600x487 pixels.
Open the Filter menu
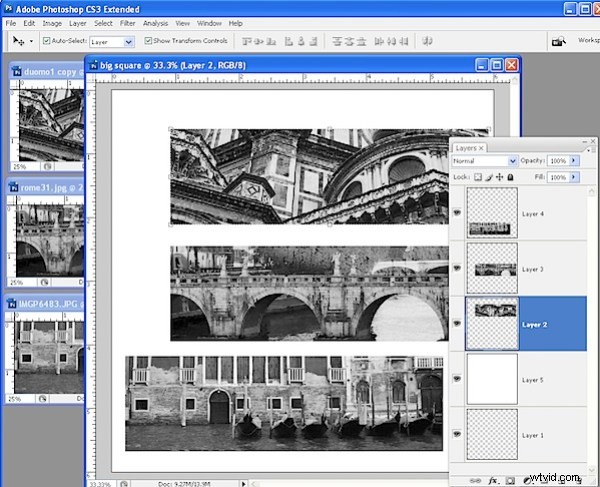pos(128,22)
